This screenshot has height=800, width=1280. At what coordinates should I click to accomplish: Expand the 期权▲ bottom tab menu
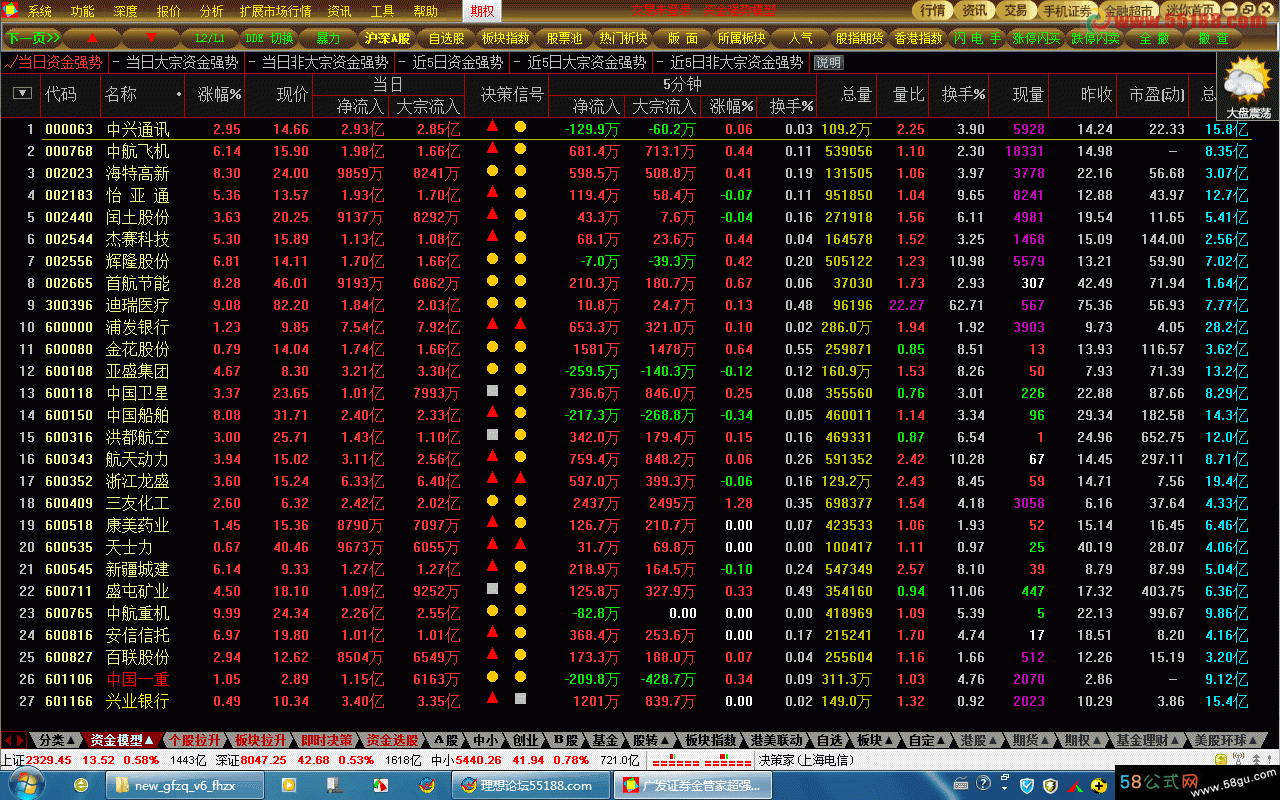point(1082,741)
